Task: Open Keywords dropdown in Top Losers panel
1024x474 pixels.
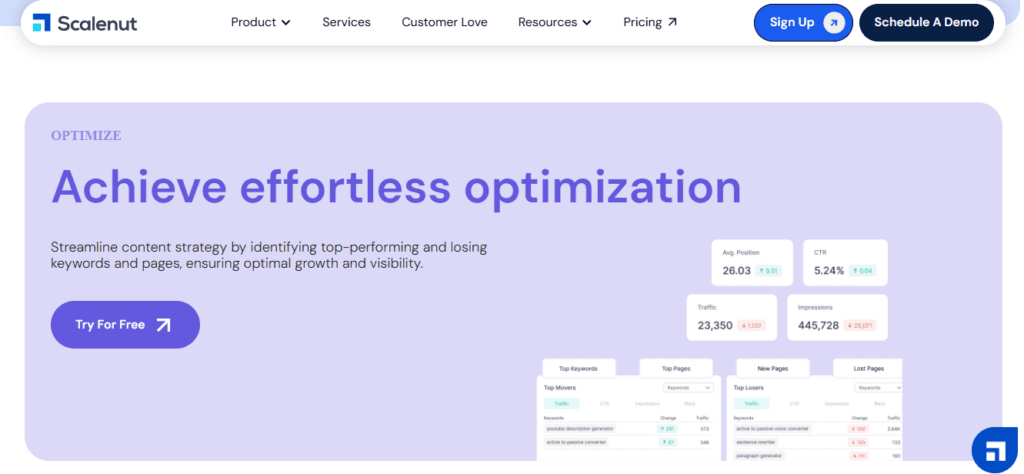Action: (880, 387)
